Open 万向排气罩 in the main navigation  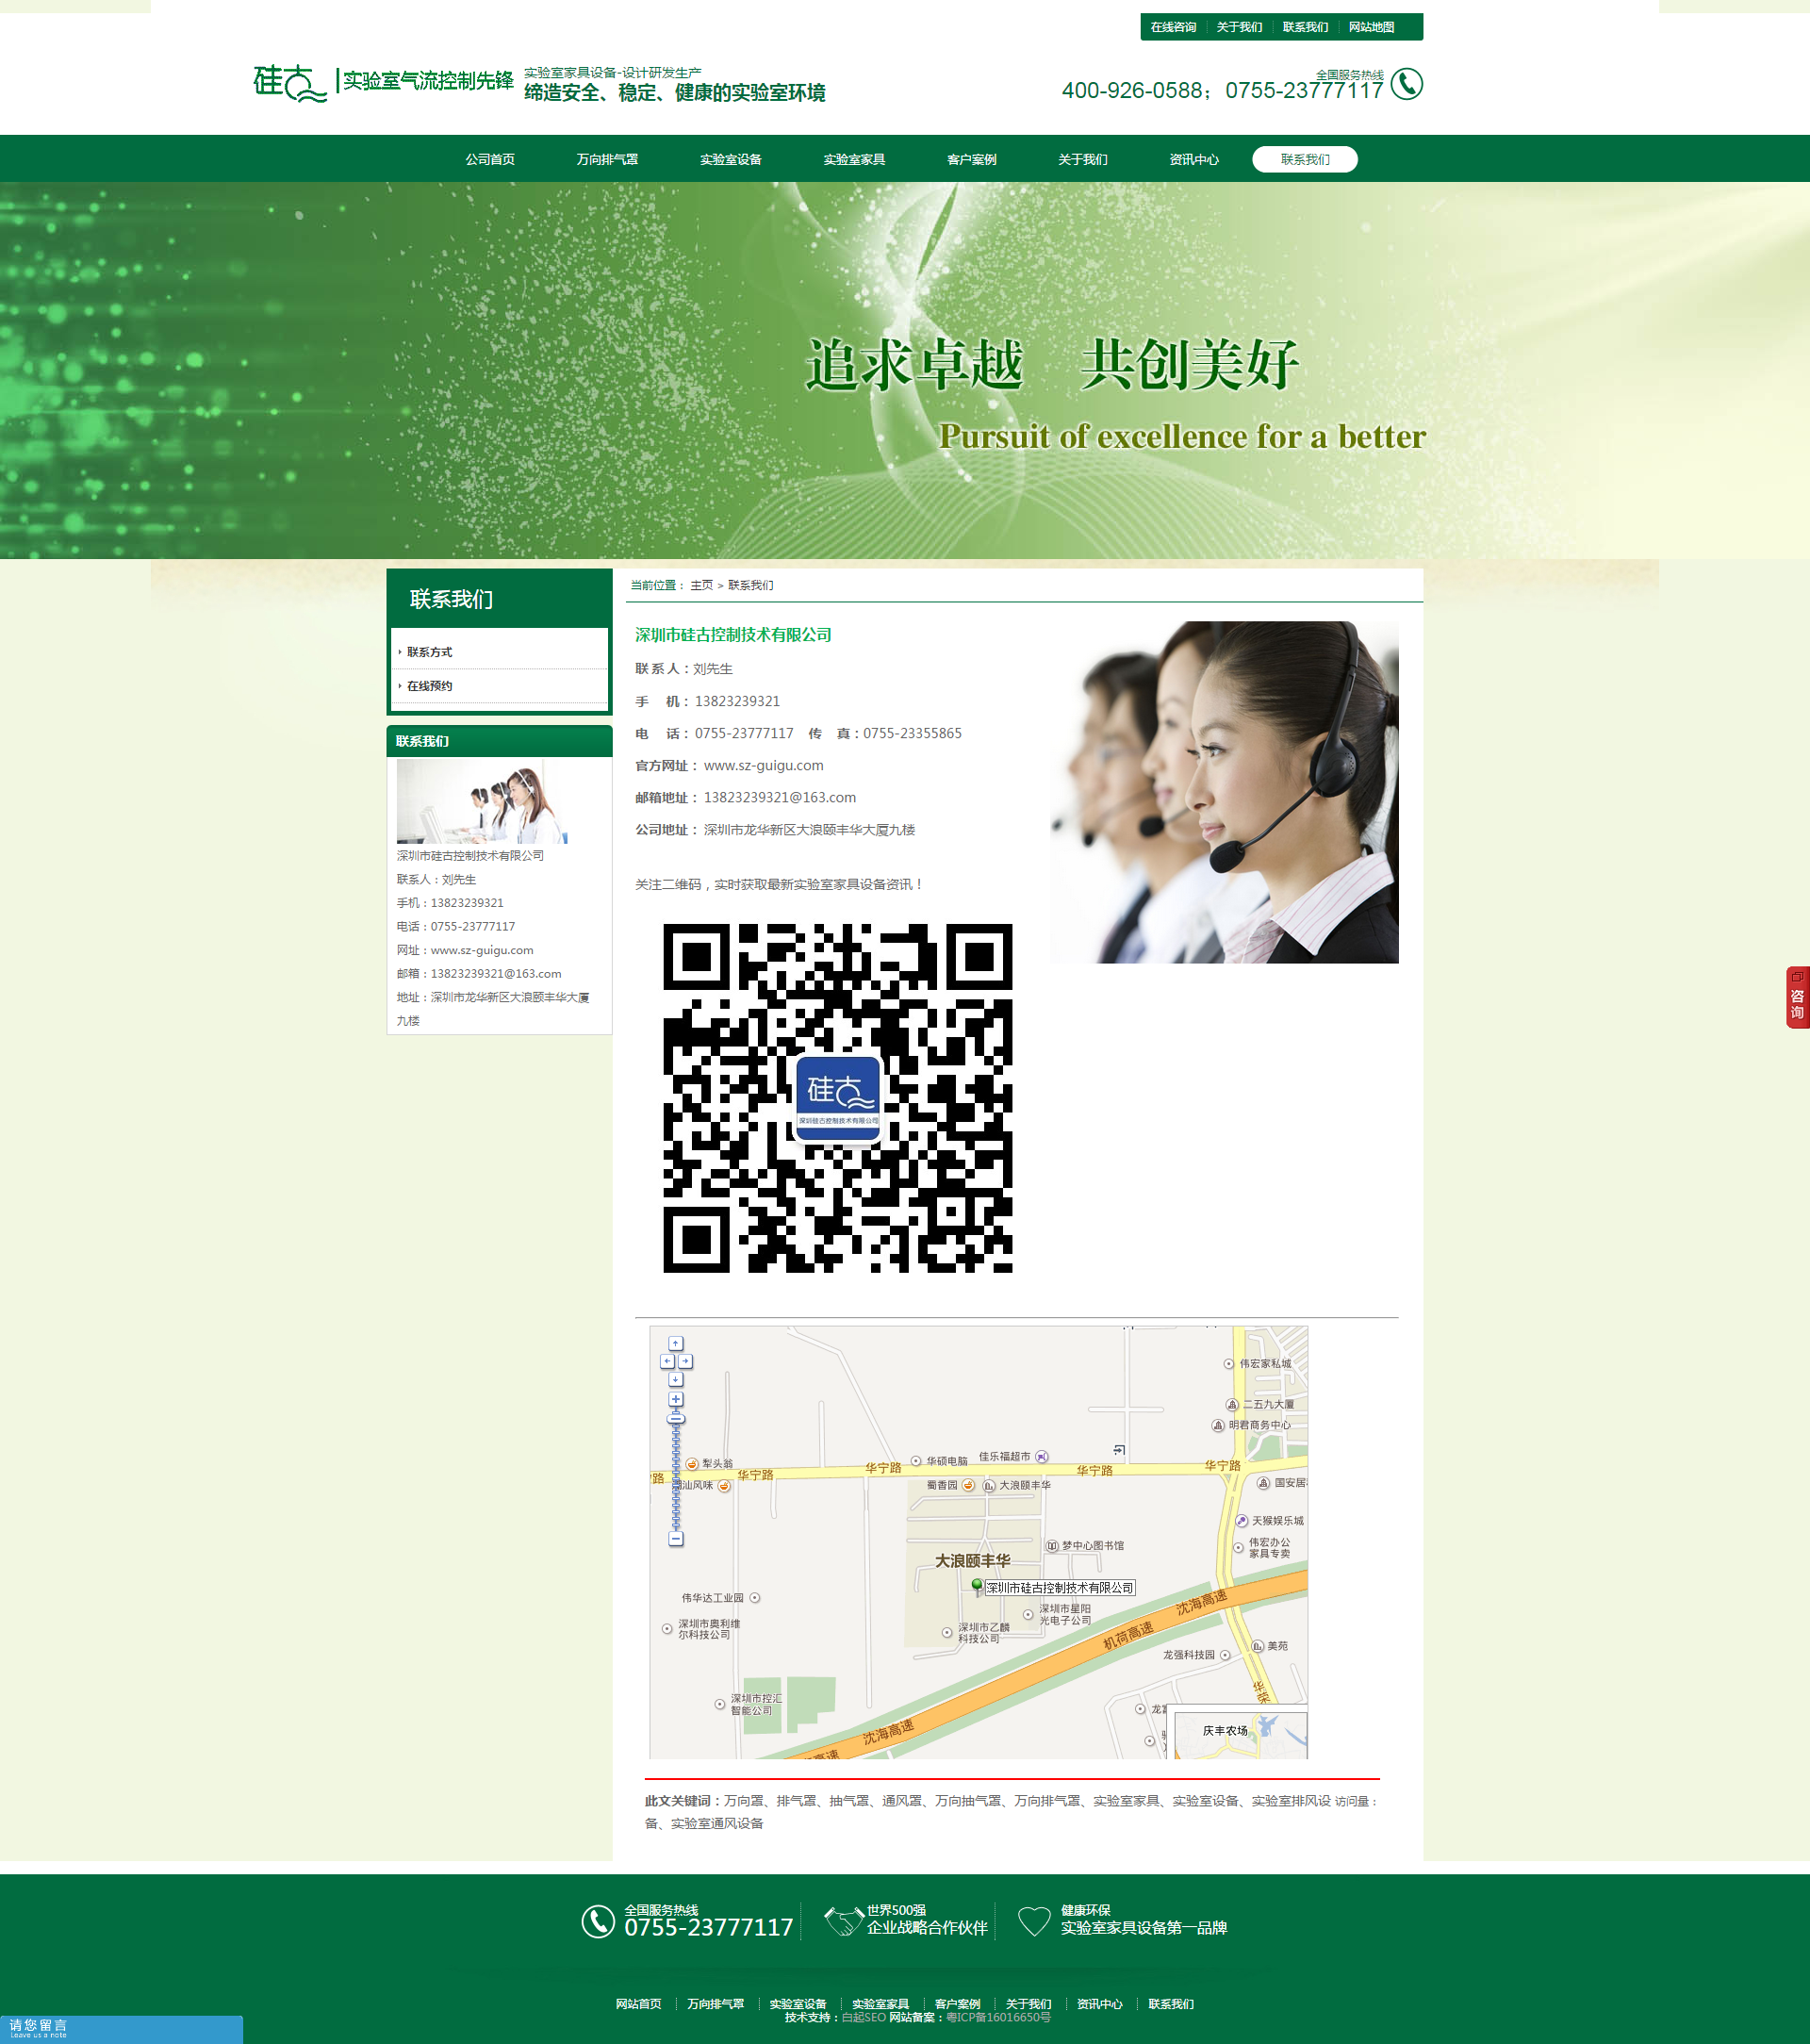tap(607, 159)
